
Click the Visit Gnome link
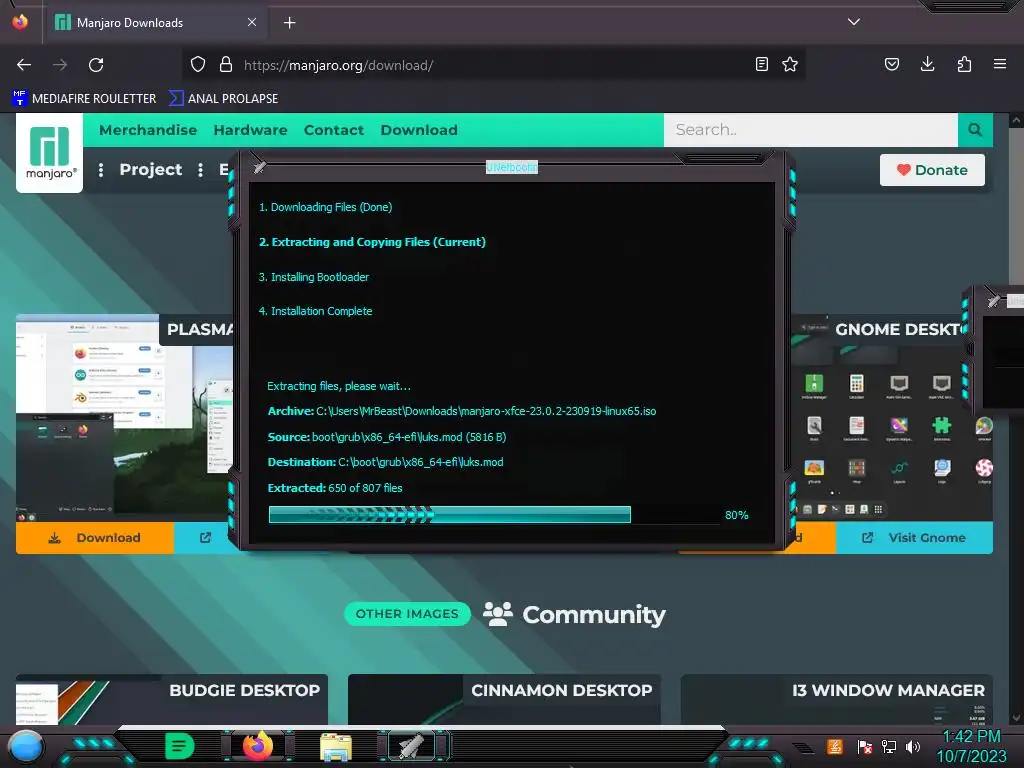914,537
